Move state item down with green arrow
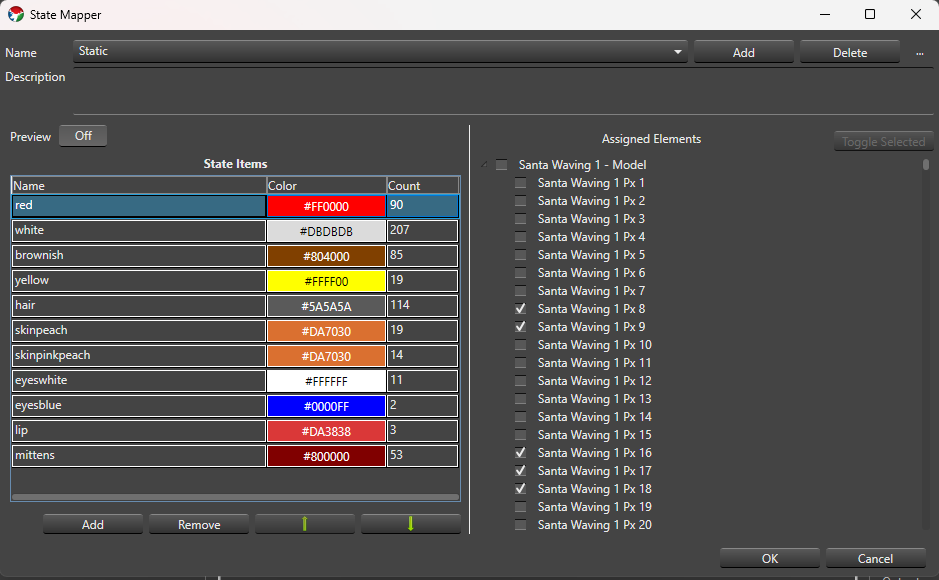 (x=411, y=524)
